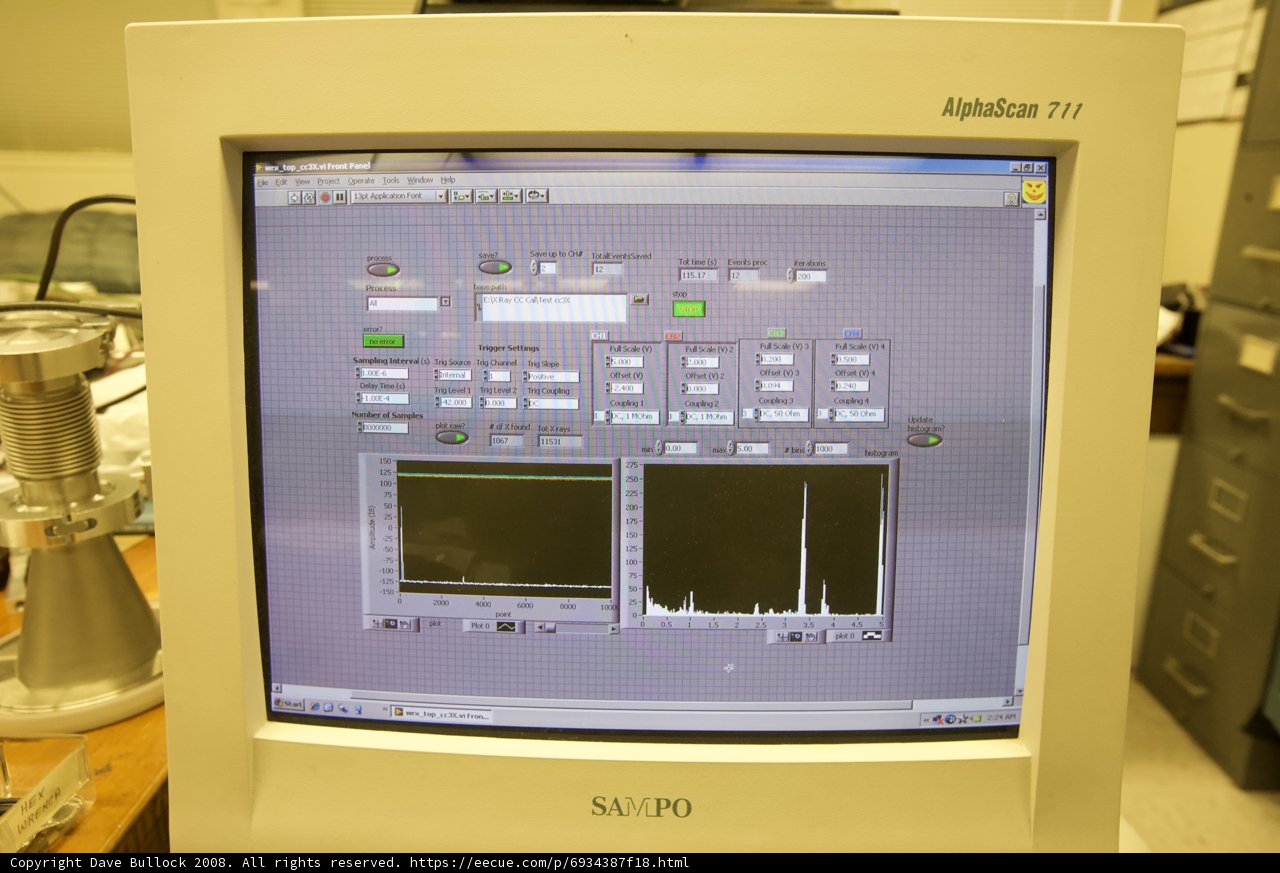Click the Plot 0 line style legend icon
Image resolution: width=1280 pixels, height=873 pixels.
click(507, 627)
